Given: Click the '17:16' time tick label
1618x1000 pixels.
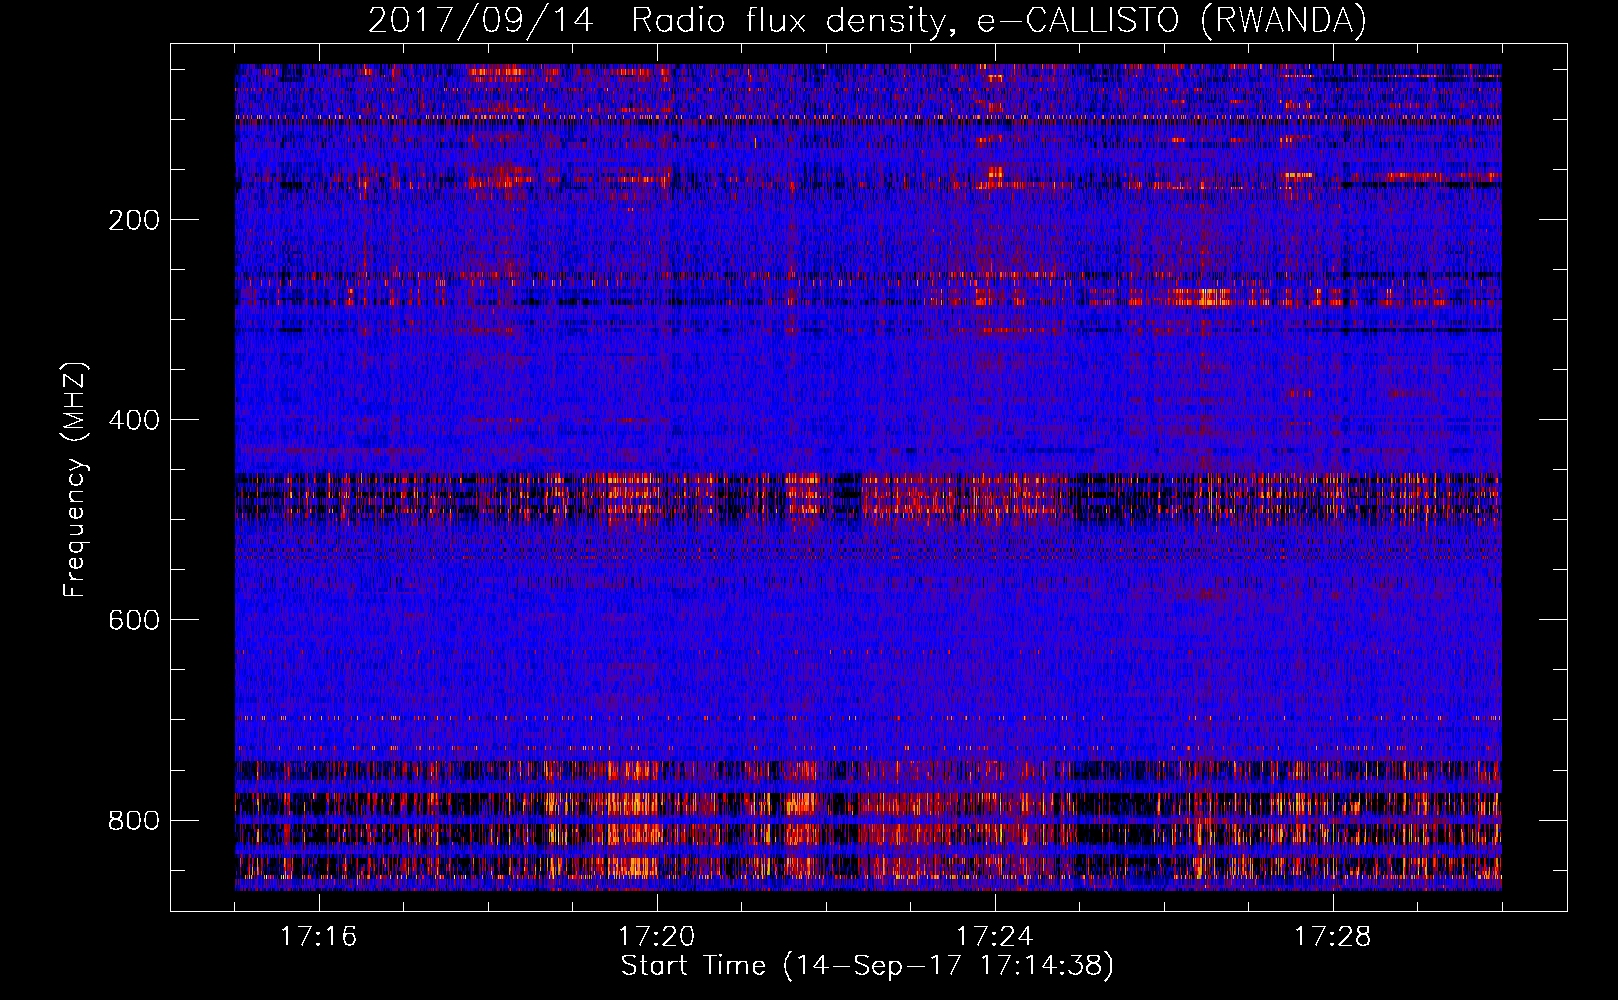Looking at the screenshot, I should 319,937.
